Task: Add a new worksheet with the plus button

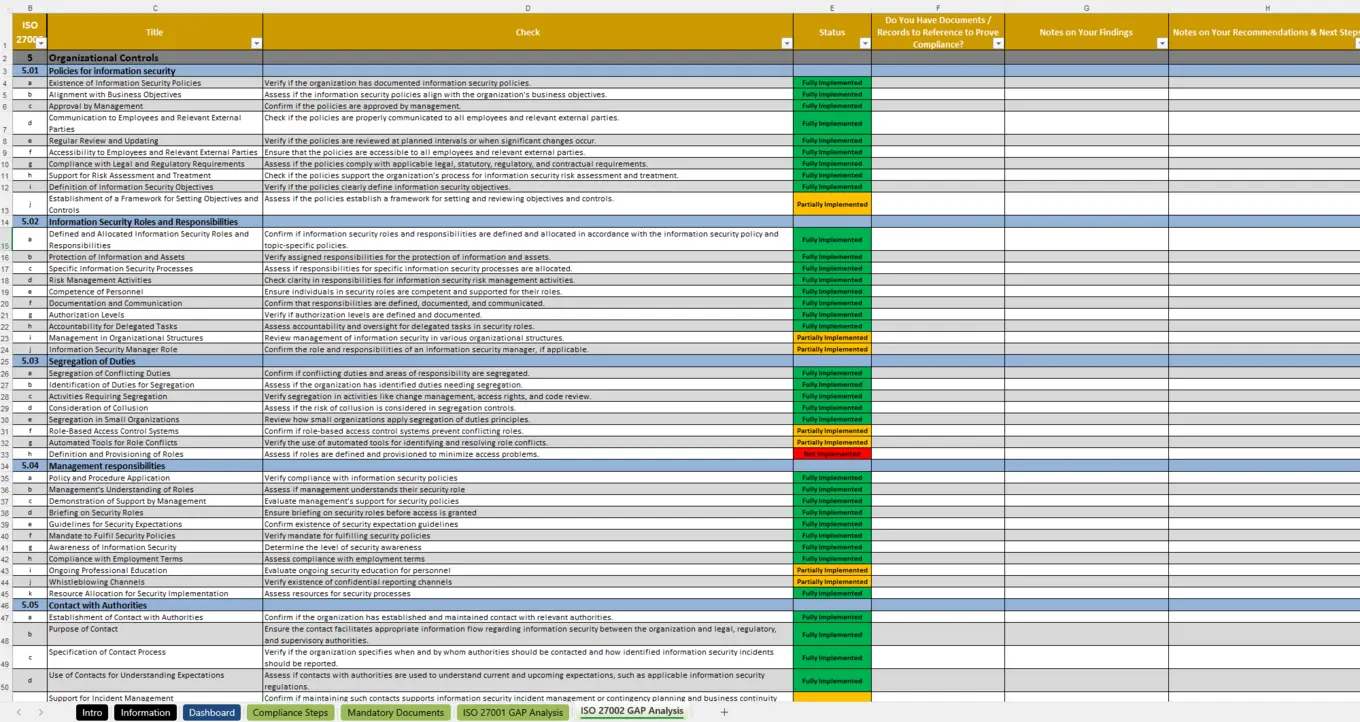Action: [x=722, y=712]
